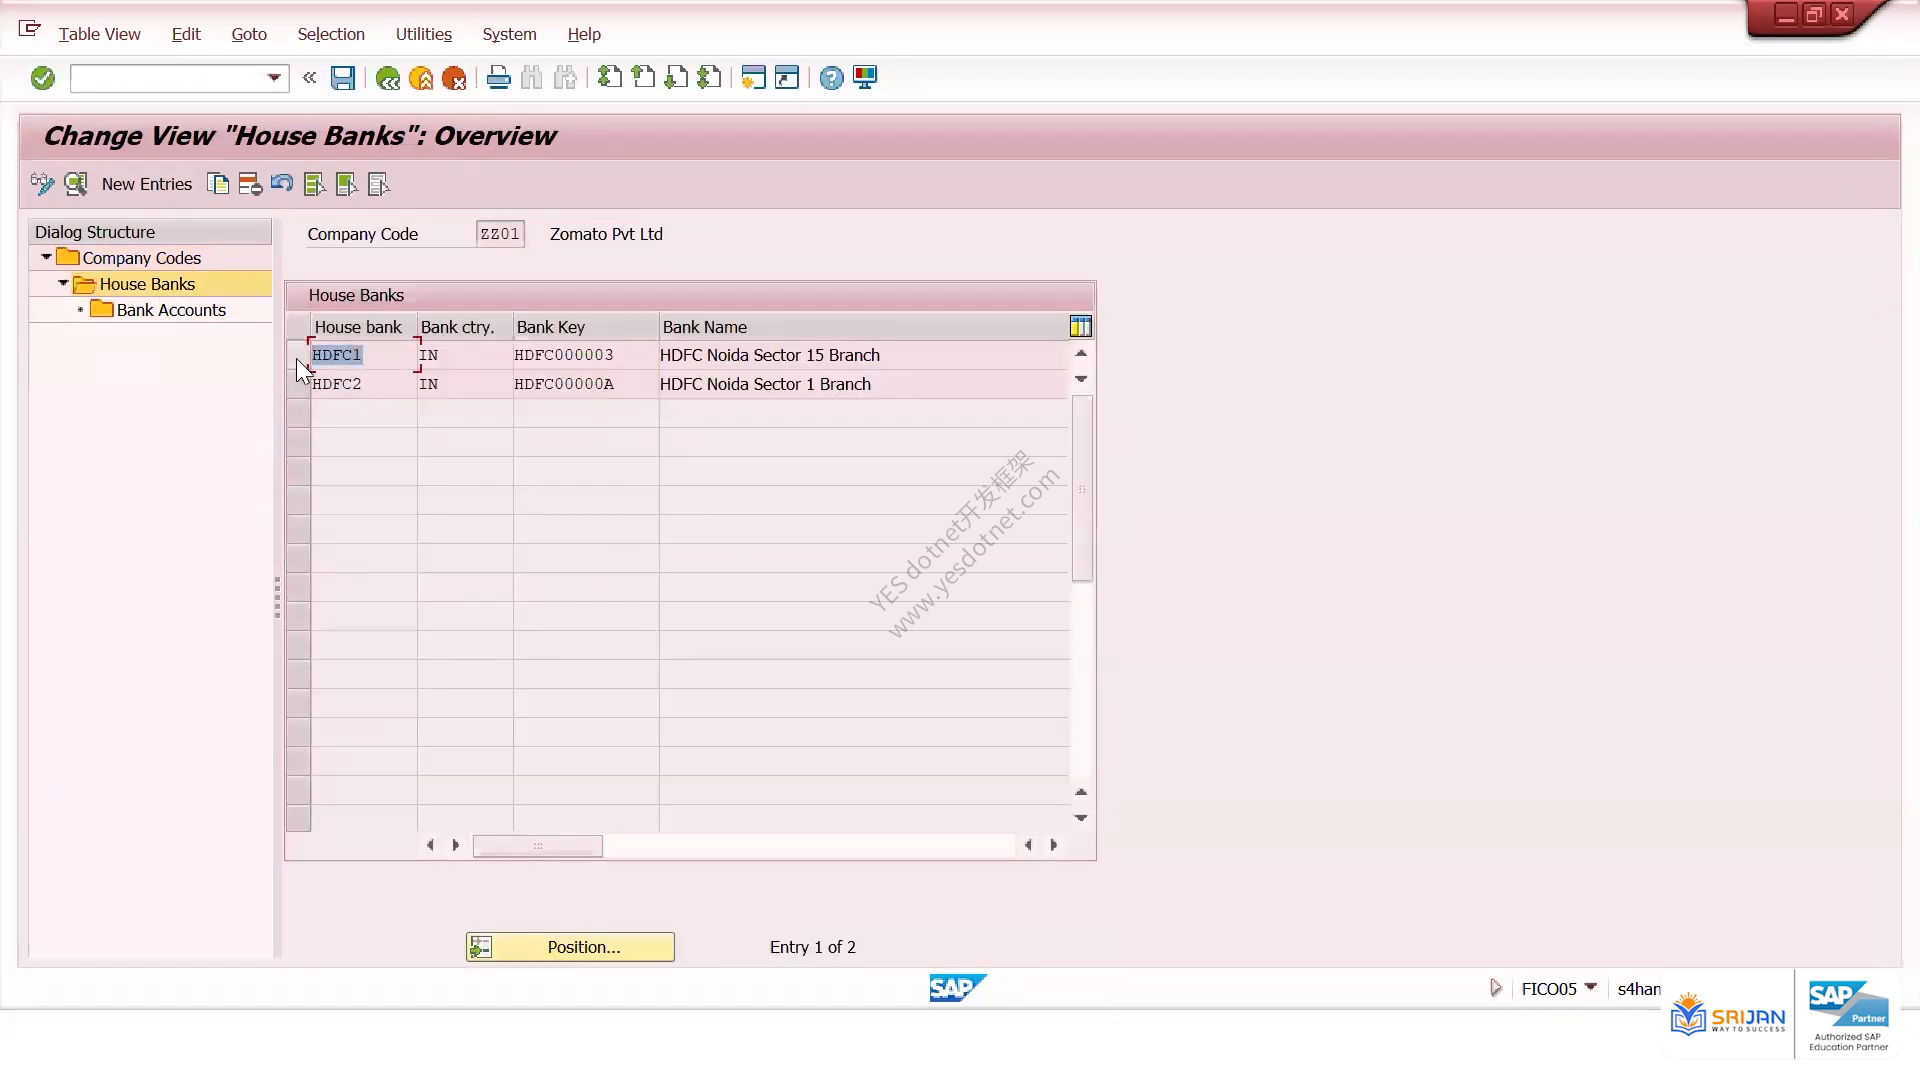
Task: Select the HDFC2 row selector
Action: pyautogui.click(x=298, y=384)
